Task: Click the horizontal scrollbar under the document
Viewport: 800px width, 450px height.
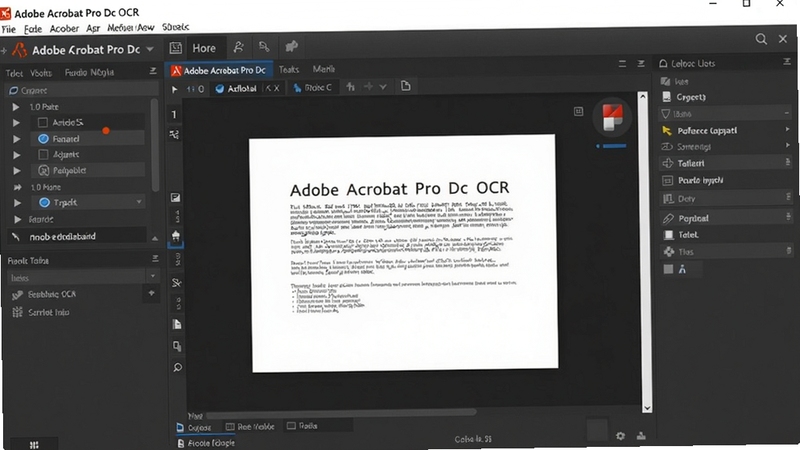Action: [341, 412]
